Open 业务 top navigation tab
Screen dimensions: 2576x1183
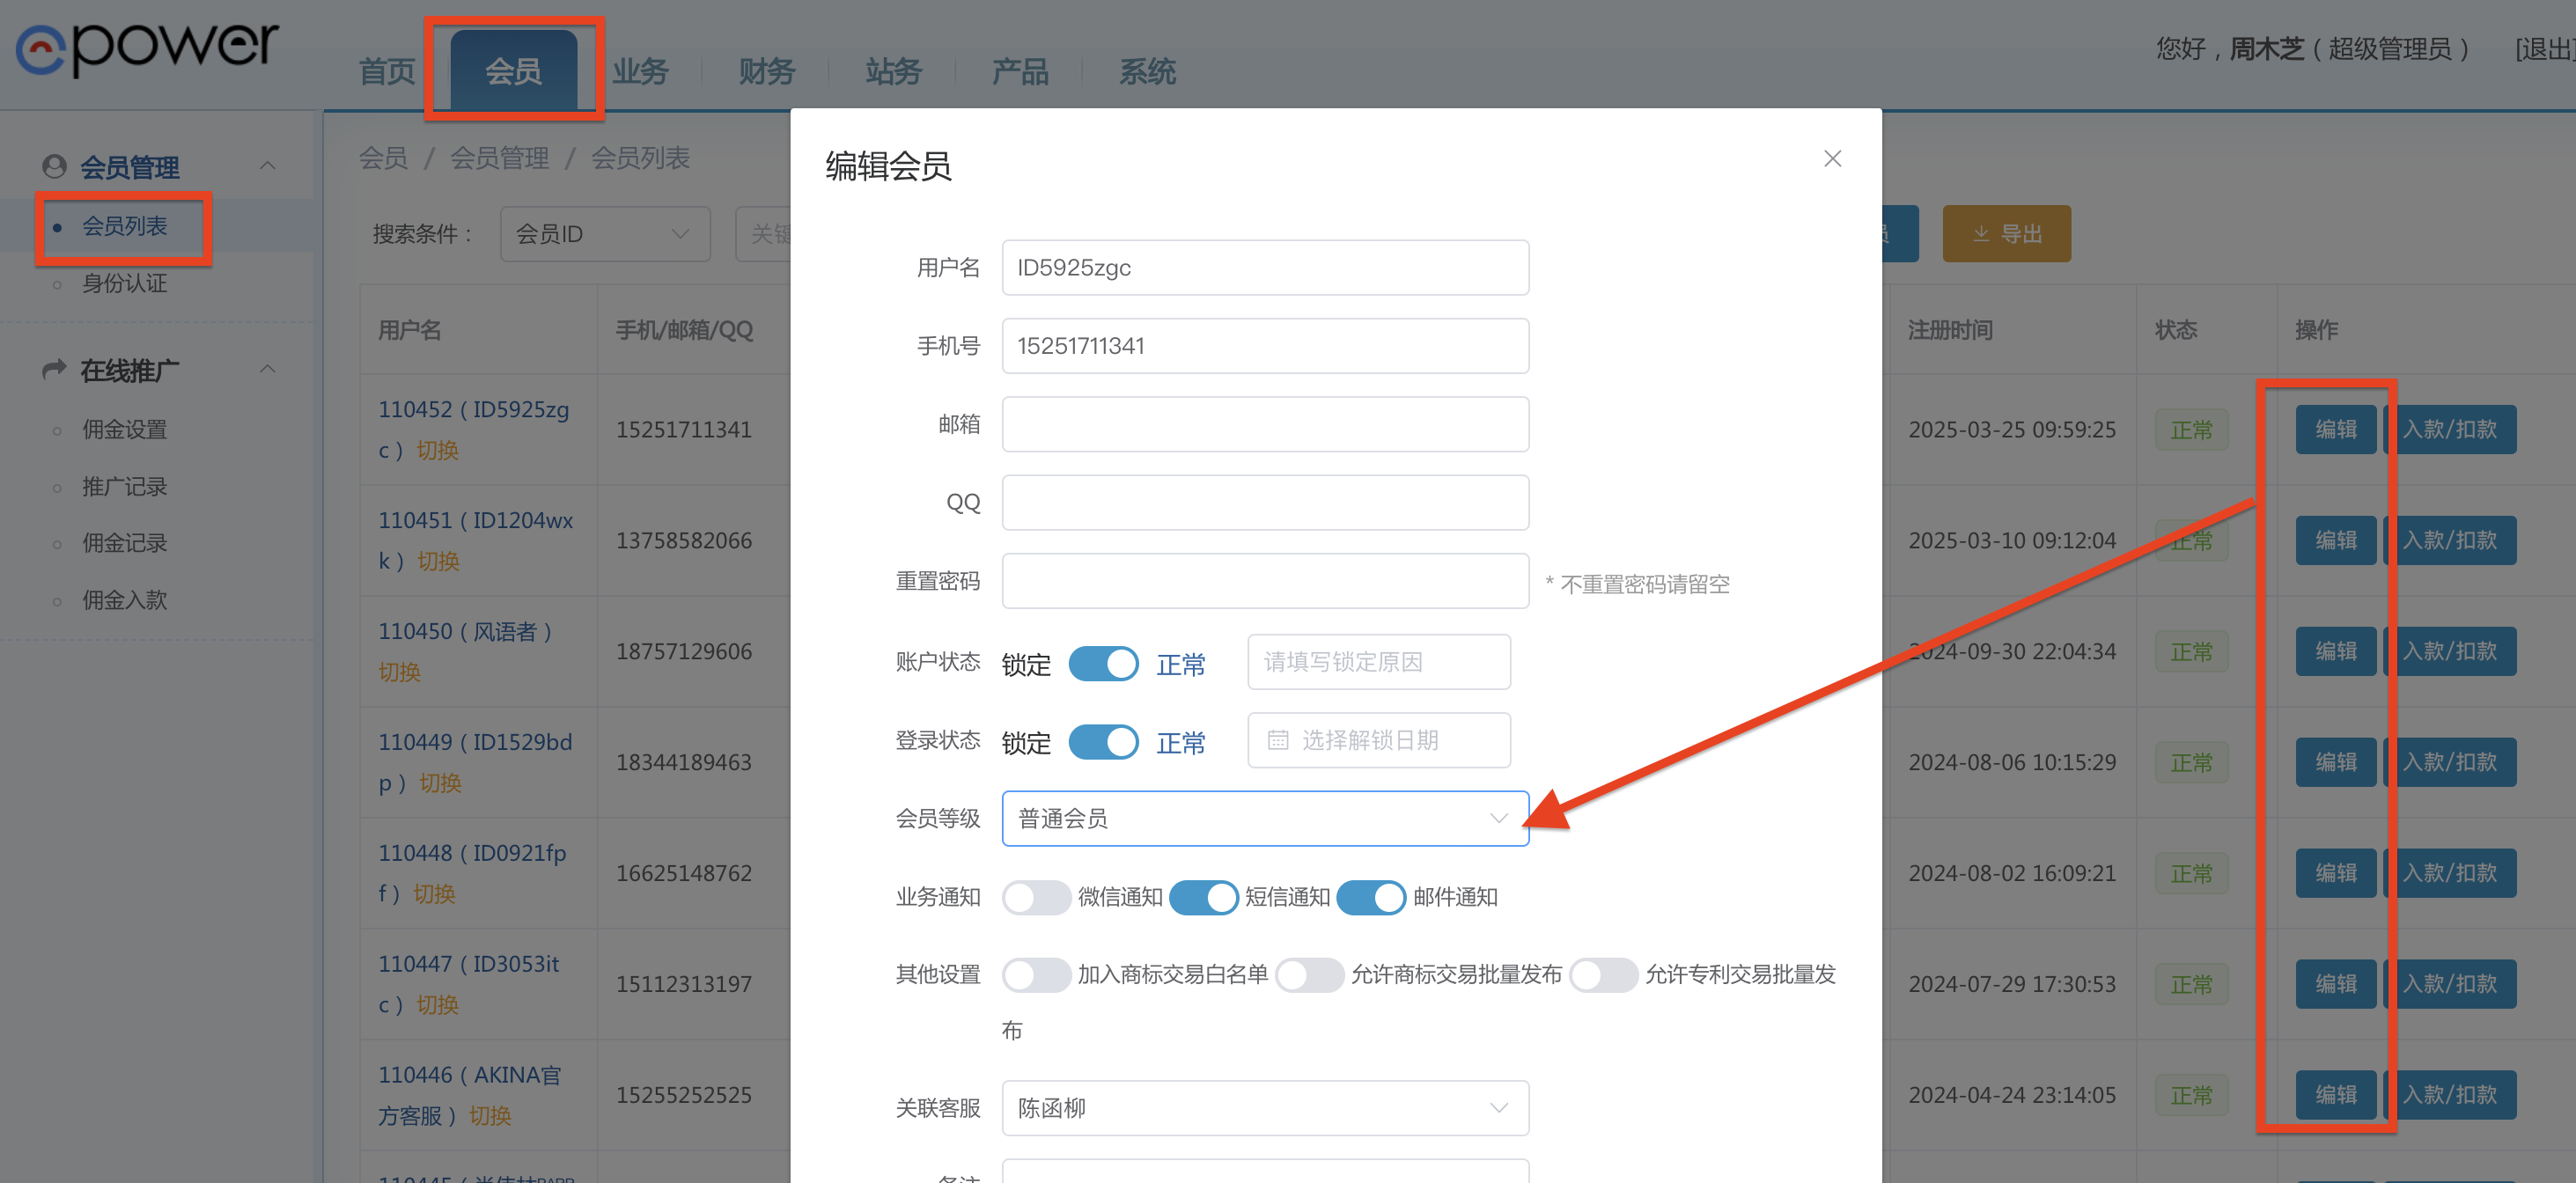(640, 71)
